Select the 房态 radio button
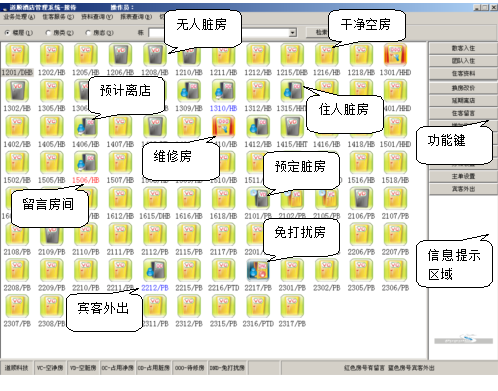Image resolution: width=498 pixels, height=391 pixels. (88, 33)
